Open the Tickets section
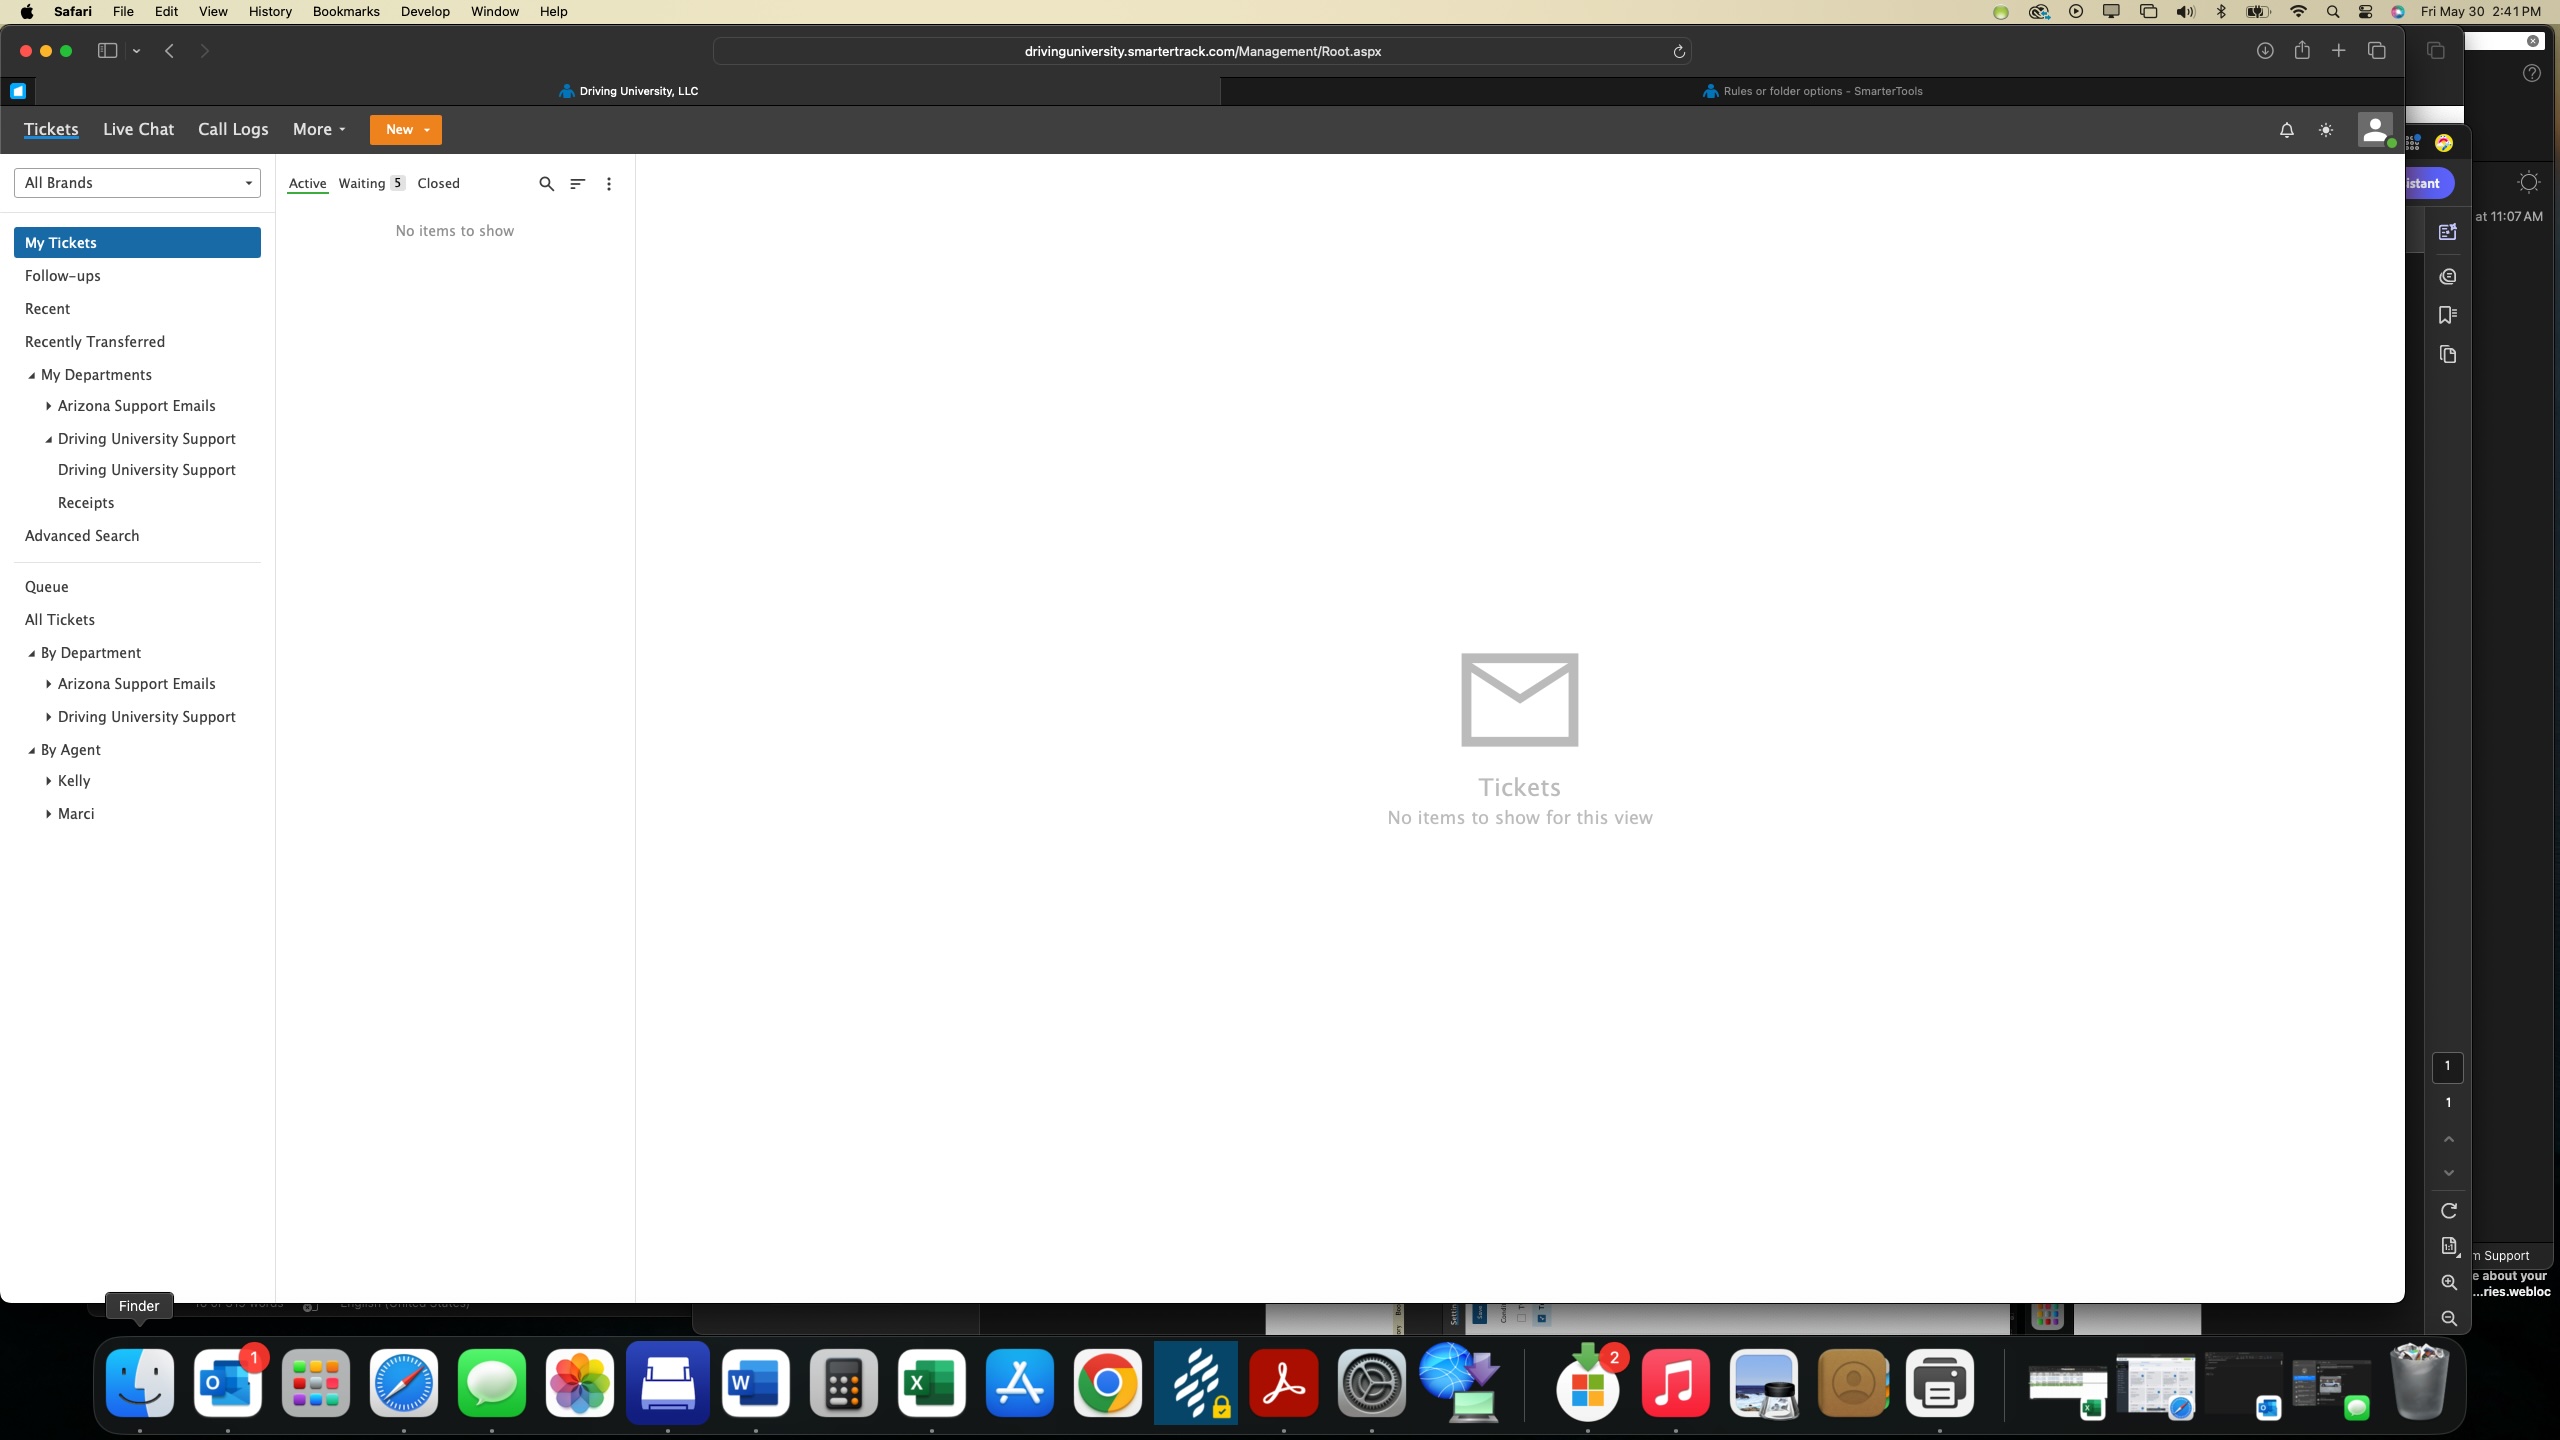Image resolution: width=2560 pixels, height=1440 pixels. point(51,130)
